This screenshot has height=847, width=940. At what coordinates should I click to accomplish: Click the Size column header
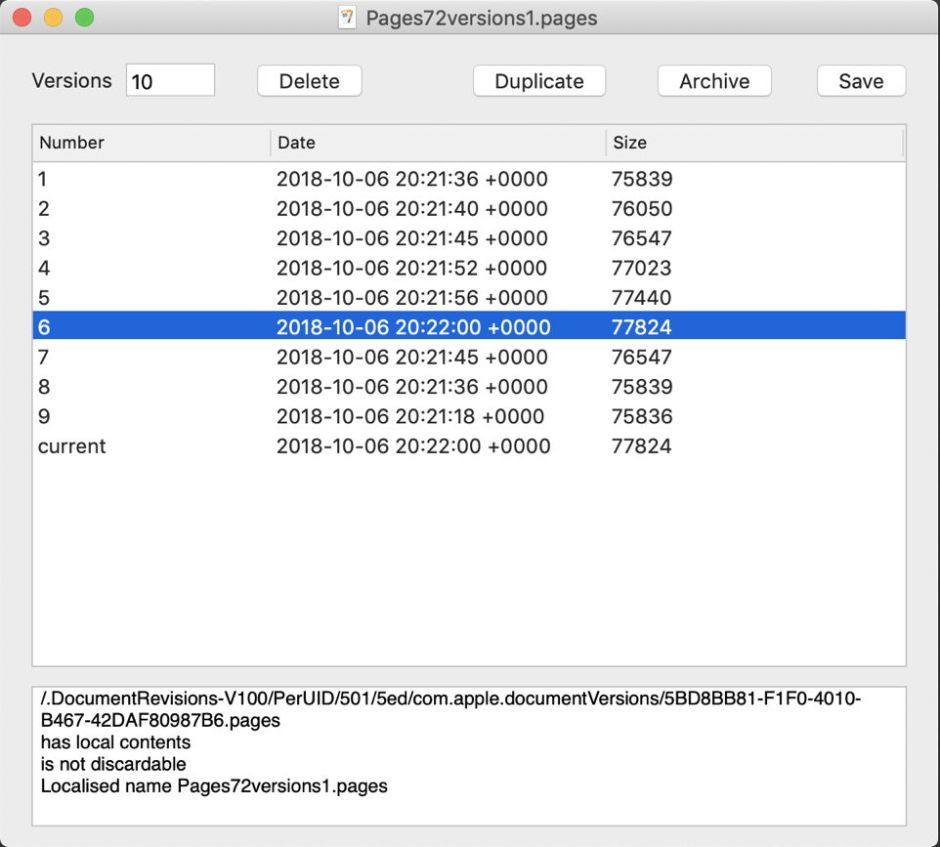(754, 143)
